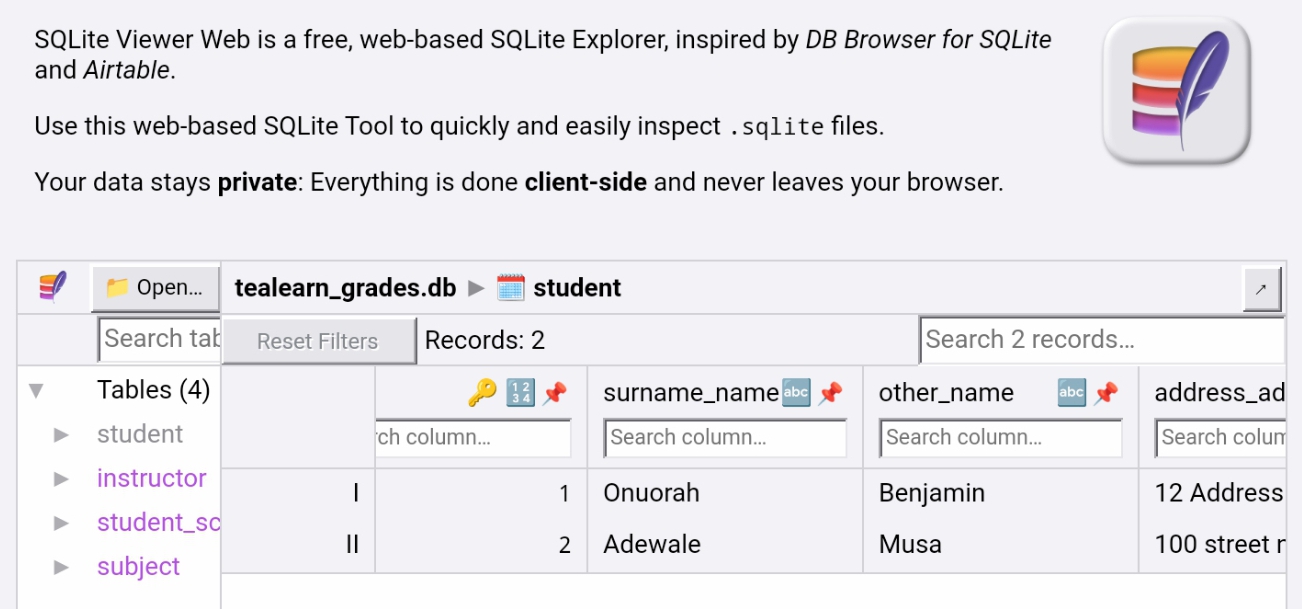This screenshot has height=609, width=1302.
Task: Click the Adewale surname cell
Action: tap(725, 545)
